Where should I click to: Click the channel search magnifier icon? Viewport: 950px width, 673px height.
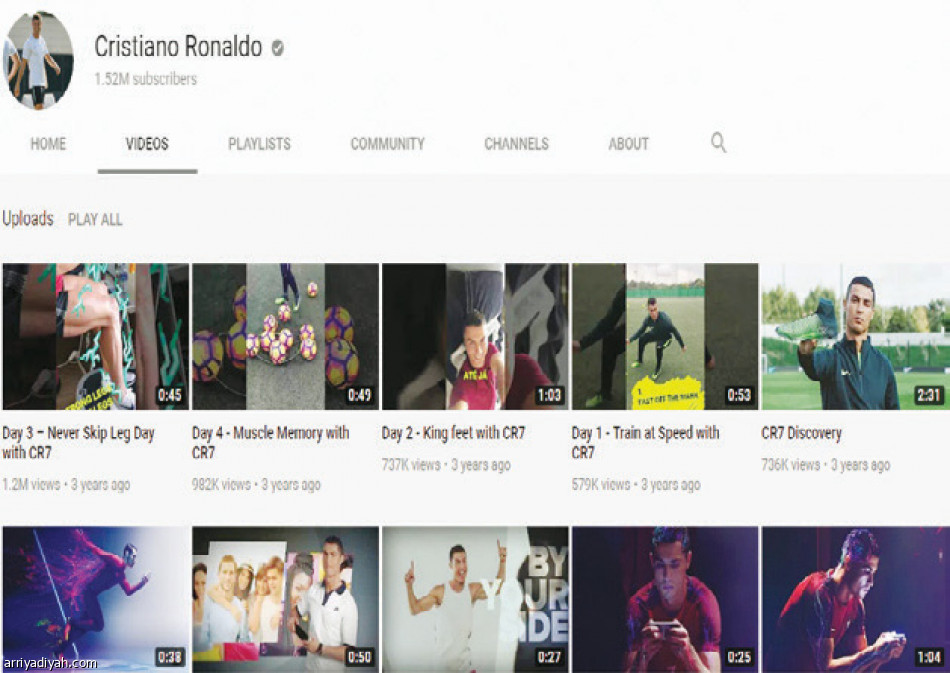coord(718,143)
